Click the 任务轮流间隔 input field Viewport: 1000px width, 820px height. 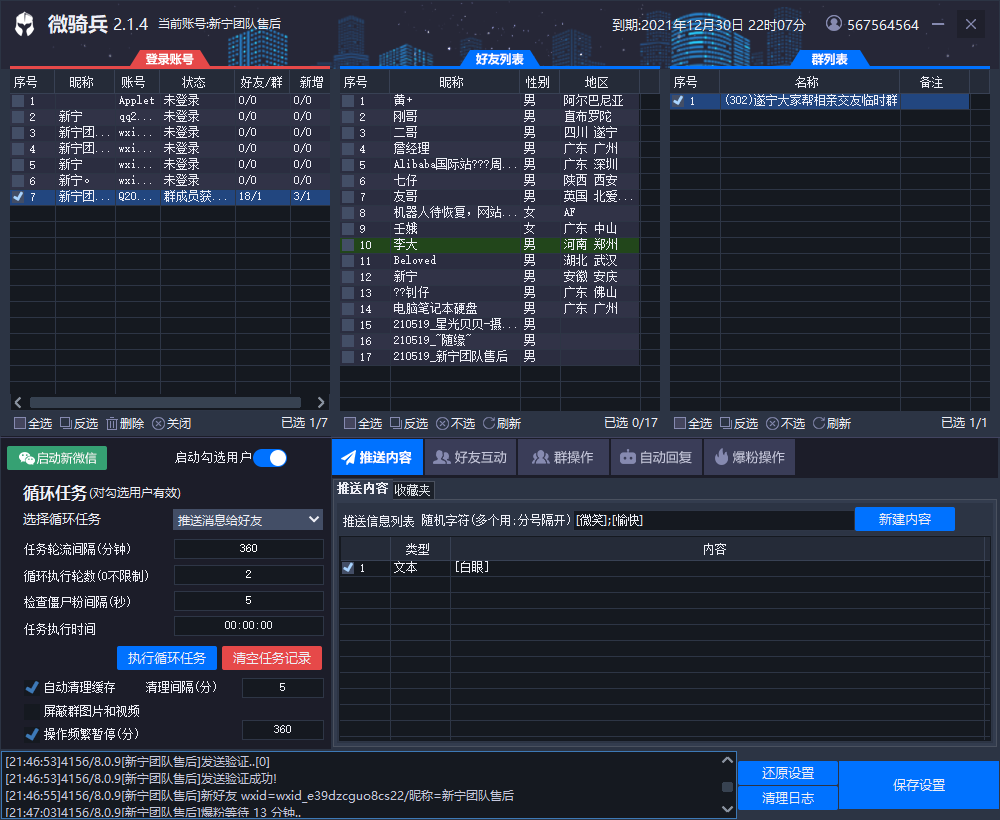tap(248, 548)
